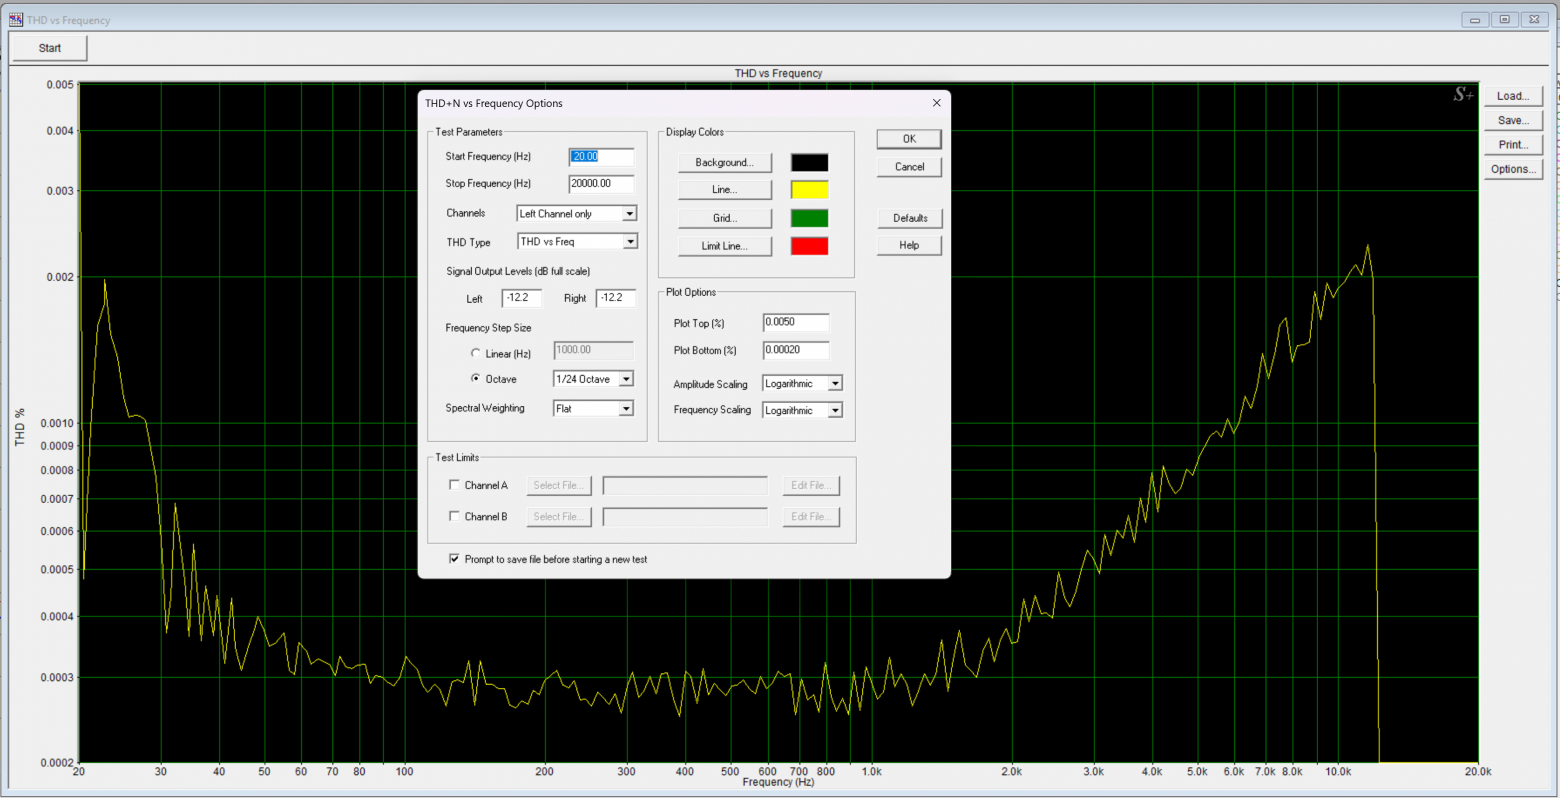Click the Limit Line... color button

[x=725, y=246]
